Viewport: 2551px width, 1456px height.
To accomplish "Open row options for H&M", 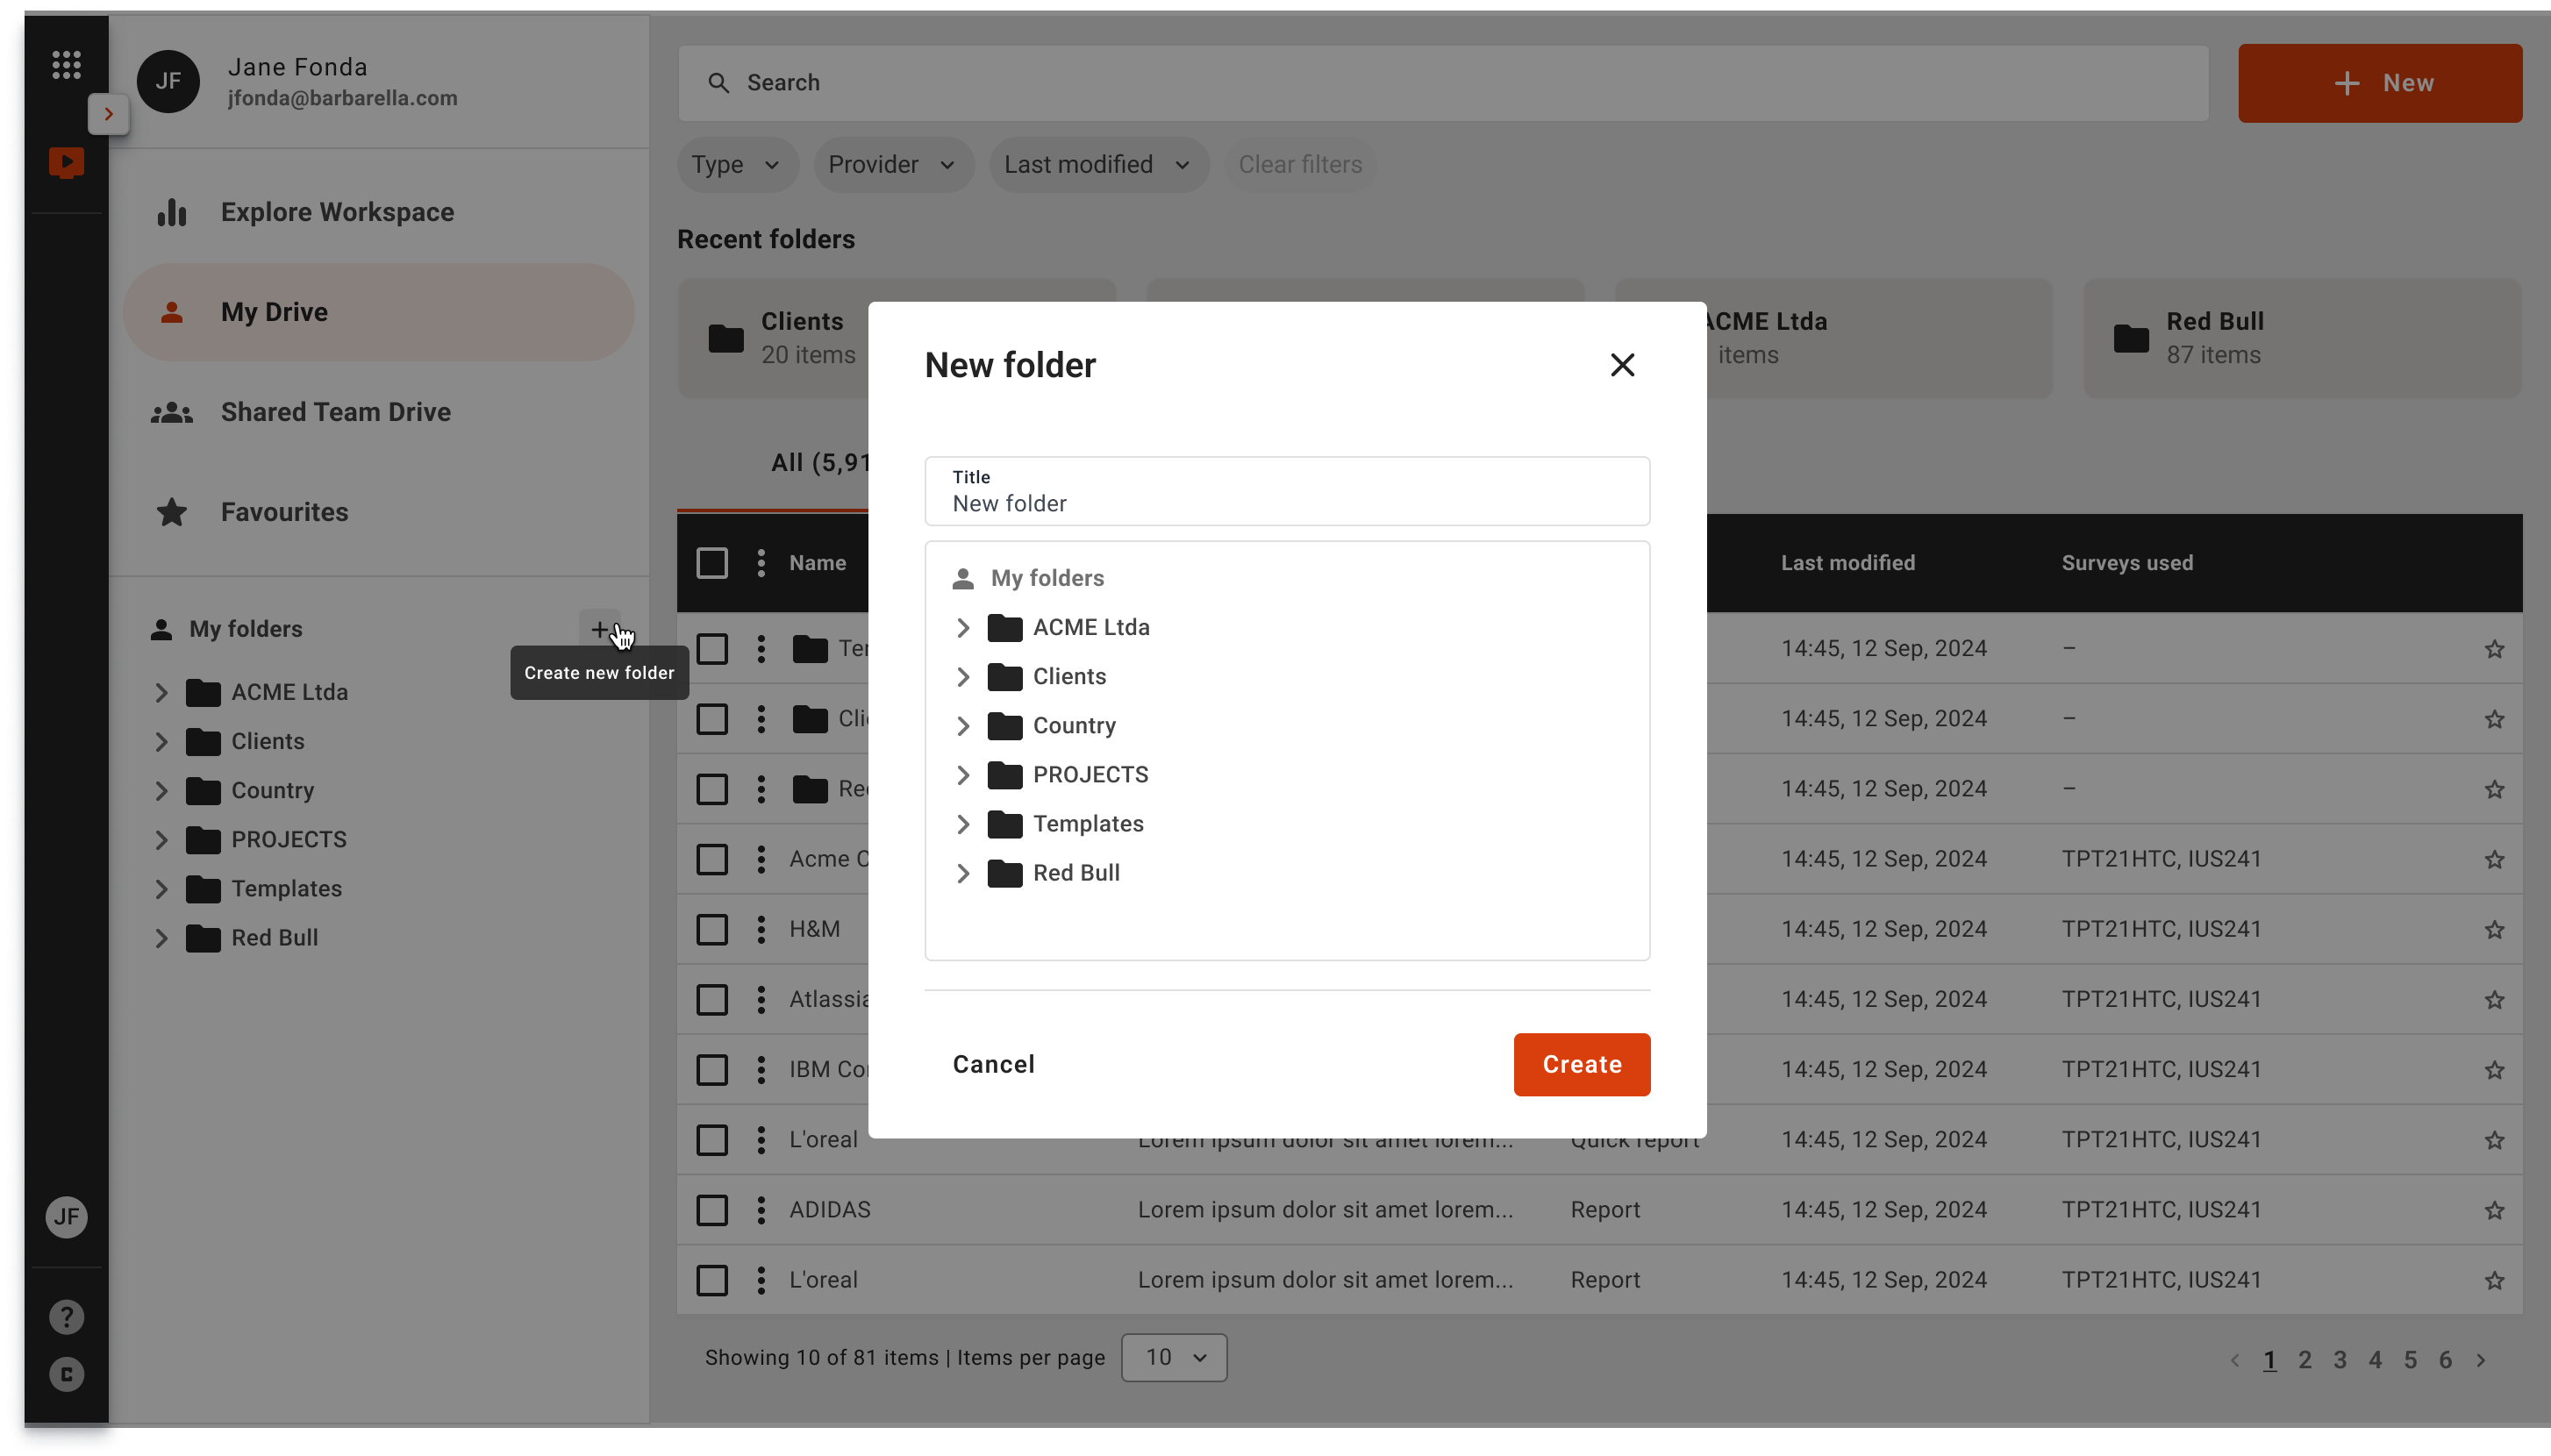I will pyautogui.click(x=761, y=929).
